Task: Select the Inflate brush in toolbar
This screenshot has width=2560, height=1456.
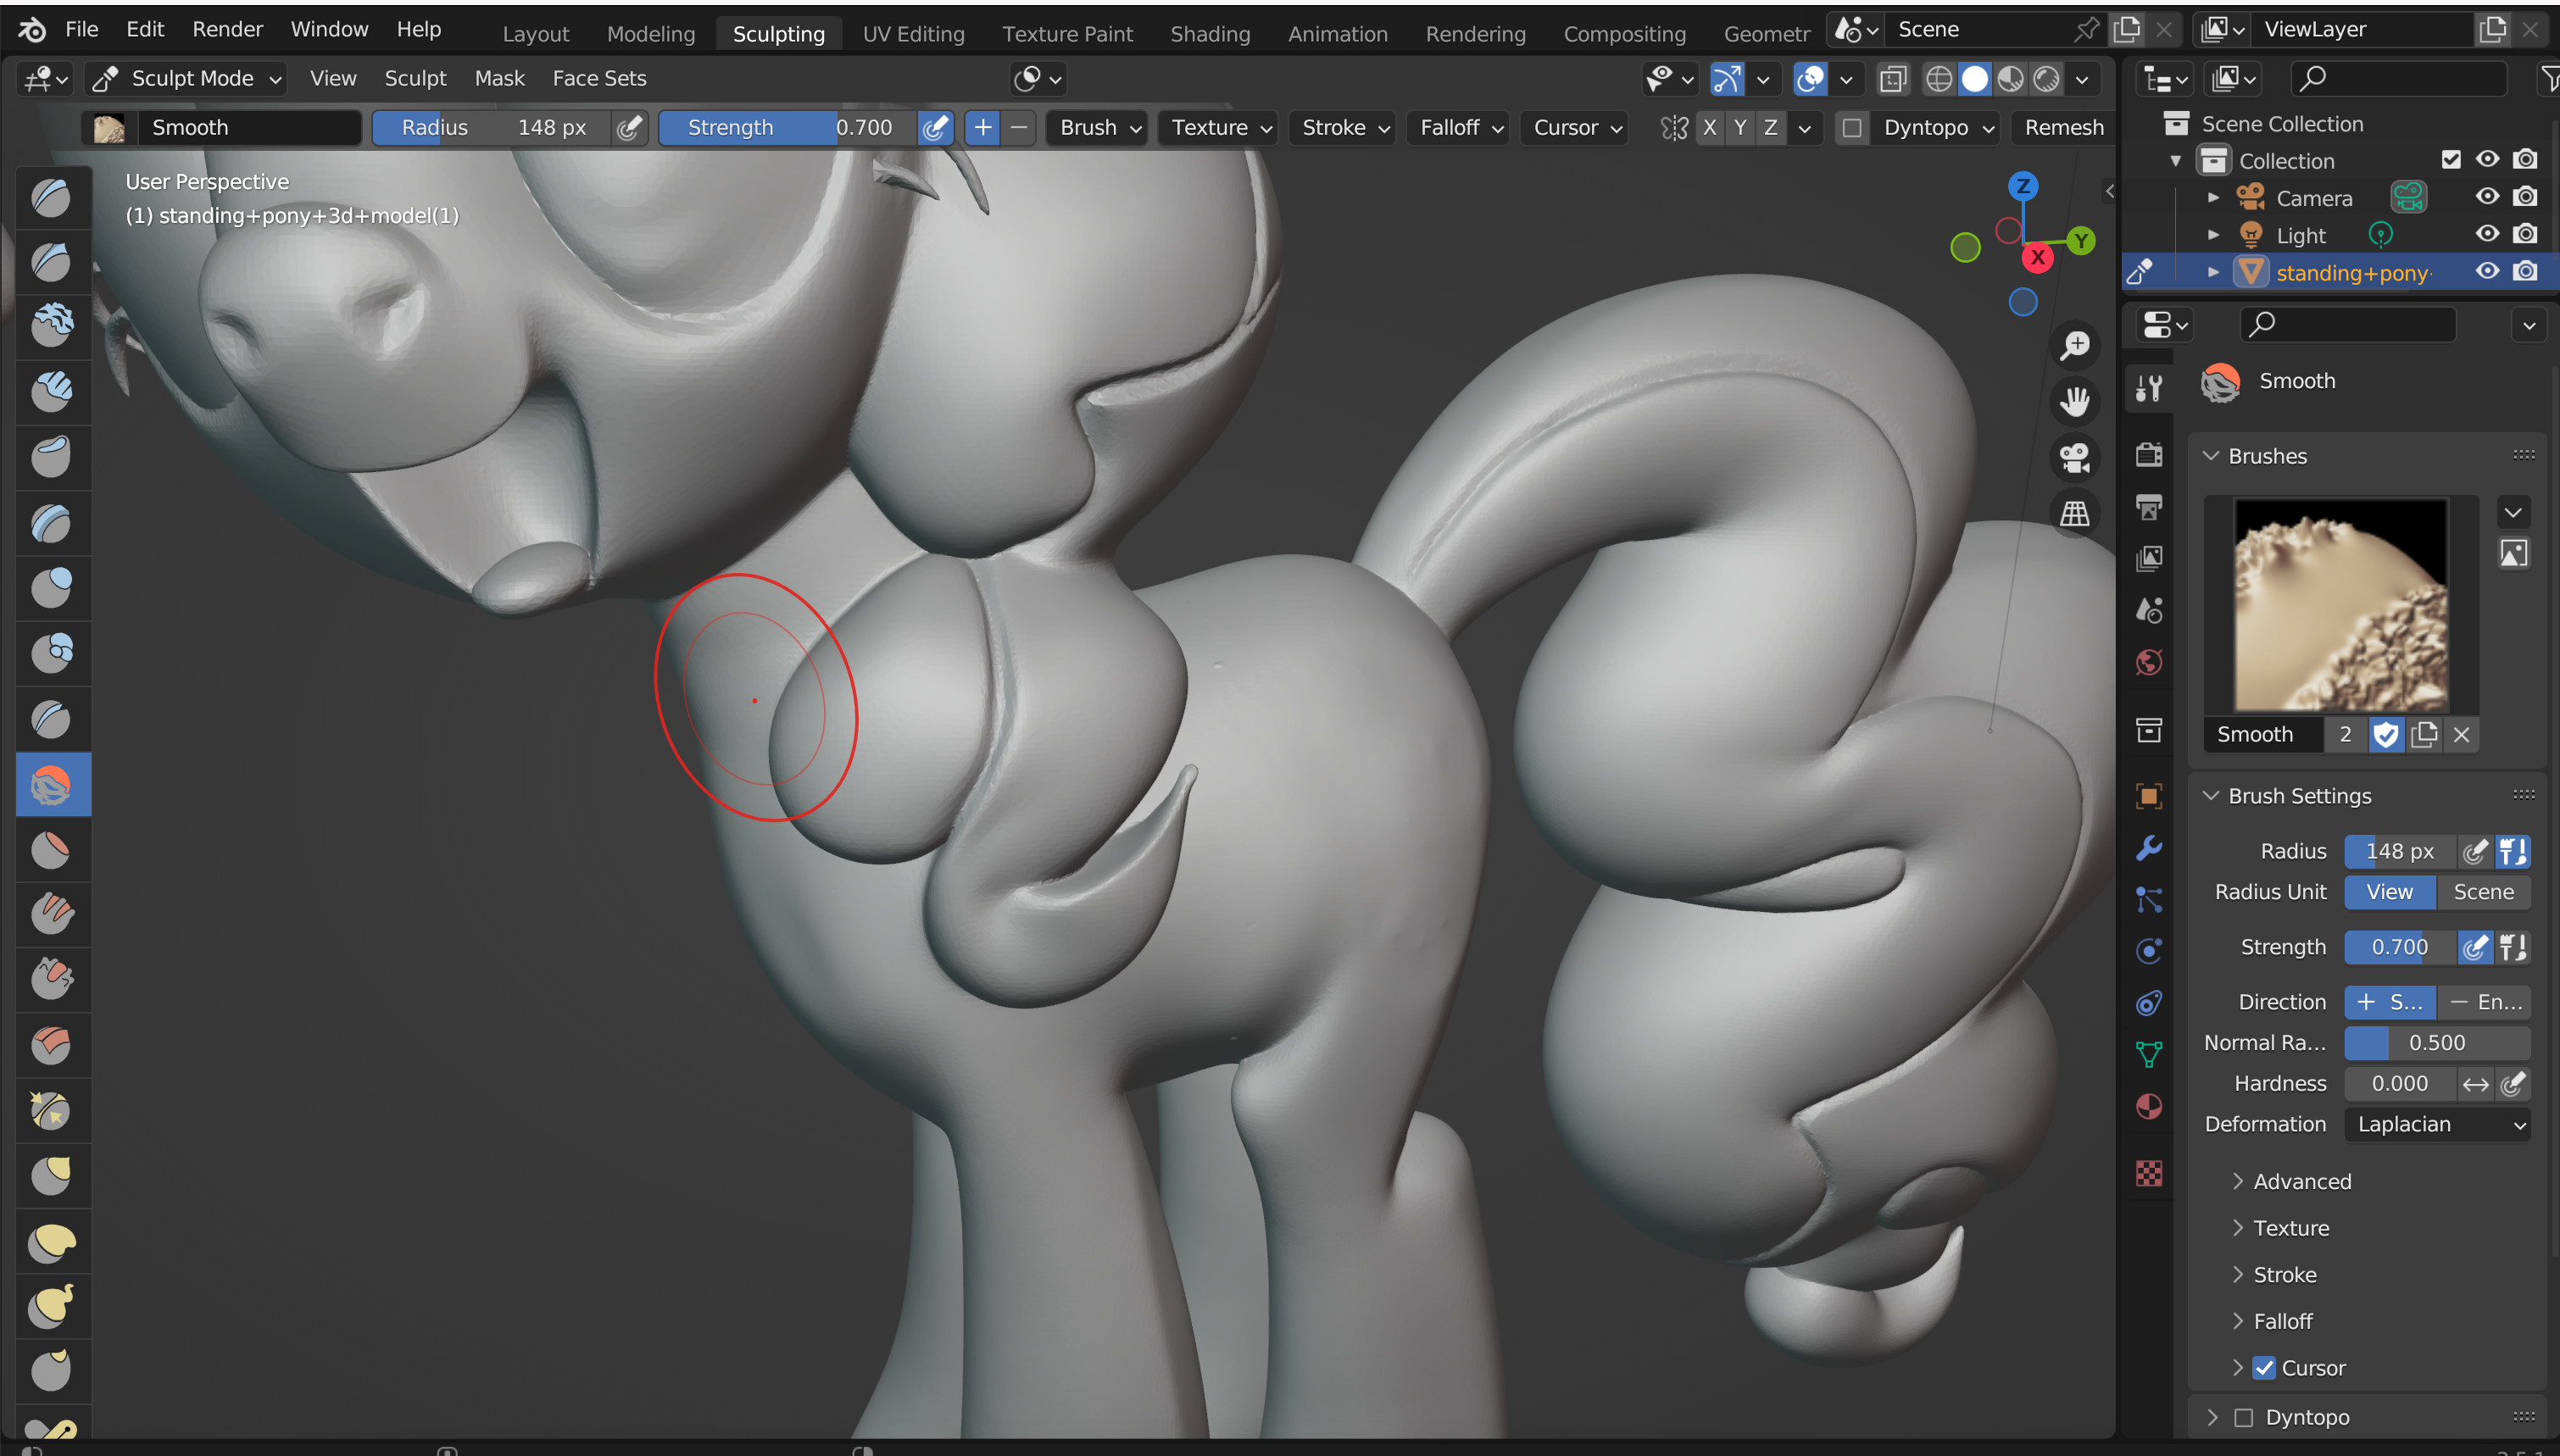Action: 52,587
